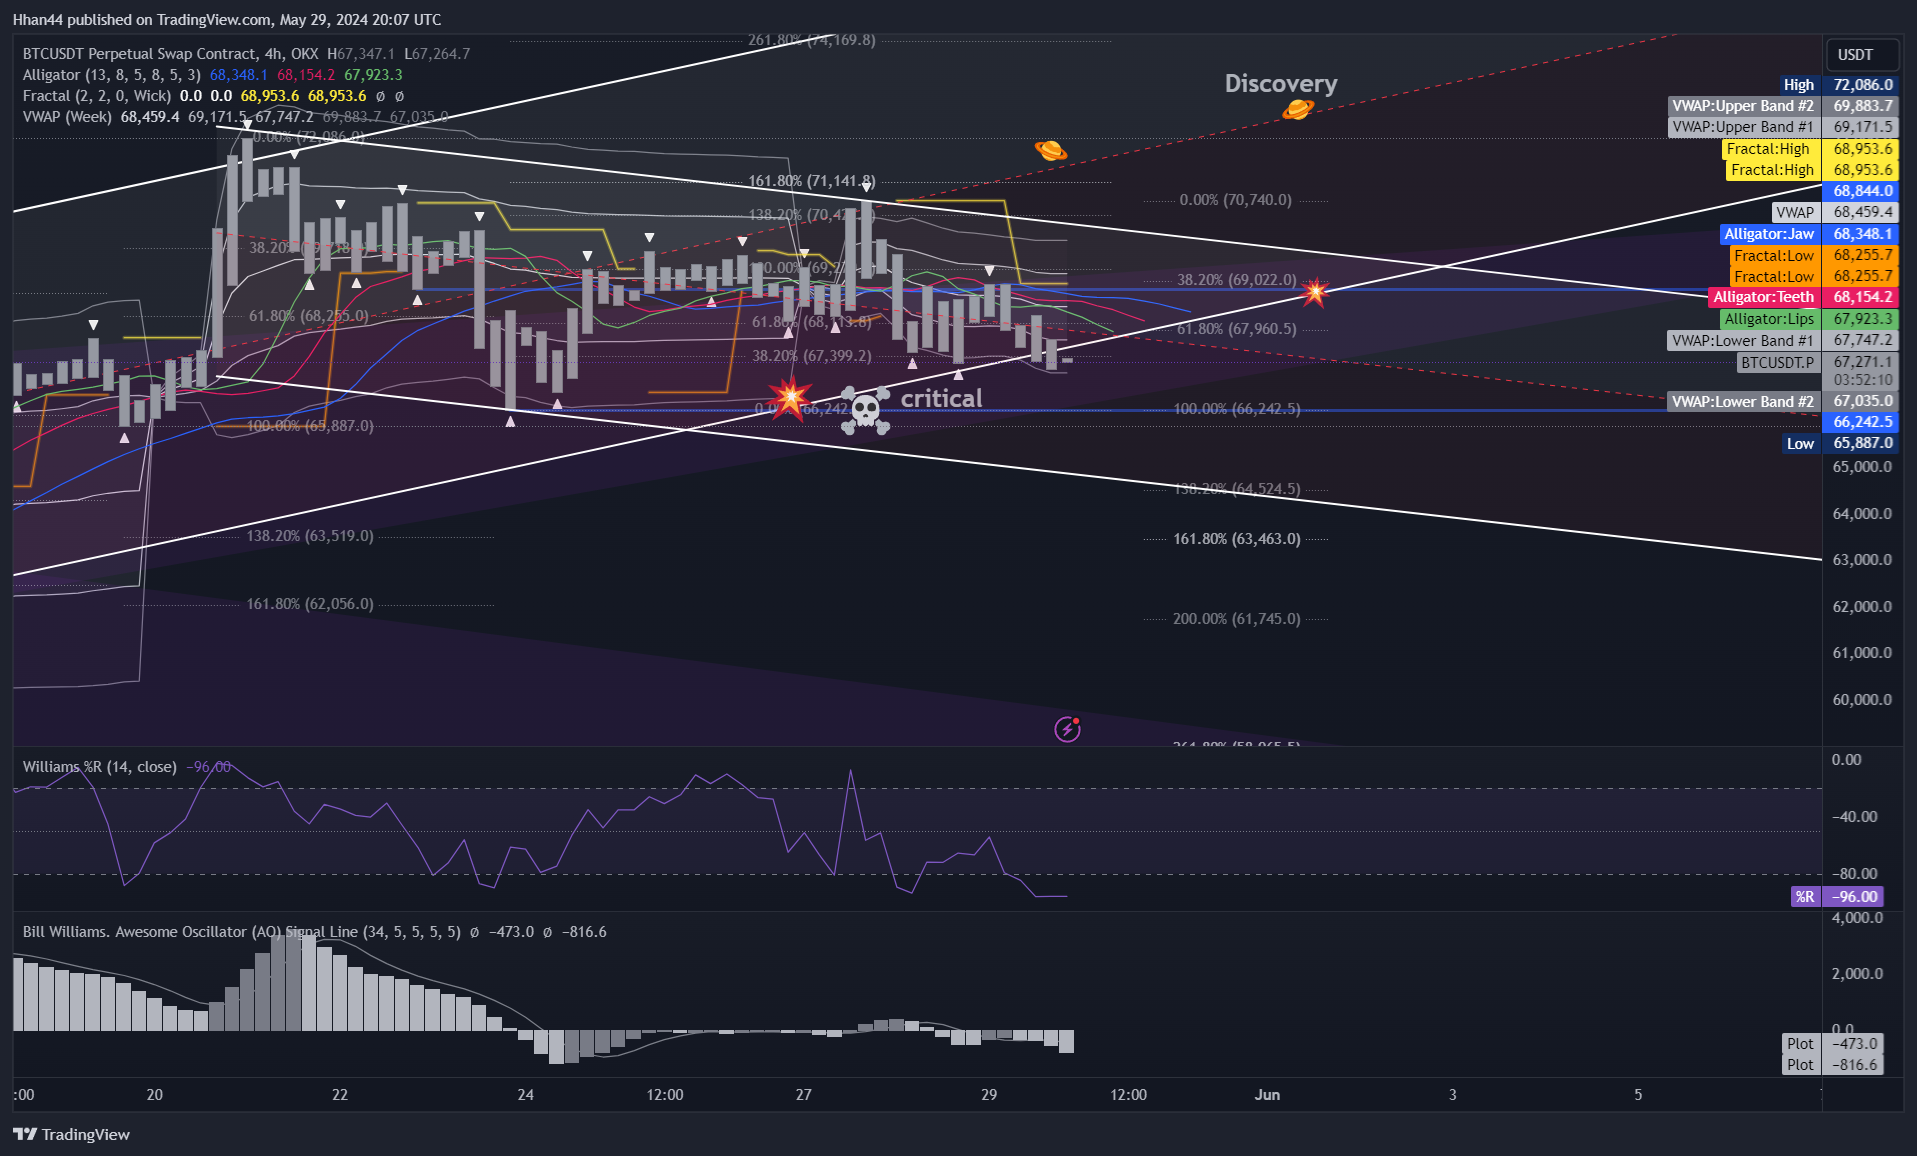The height and width of the screenshot is (1156, 1917).
Task: Click the Fractal (2, 2, 0, Wick) legend
Action: (x=97, y=96)
